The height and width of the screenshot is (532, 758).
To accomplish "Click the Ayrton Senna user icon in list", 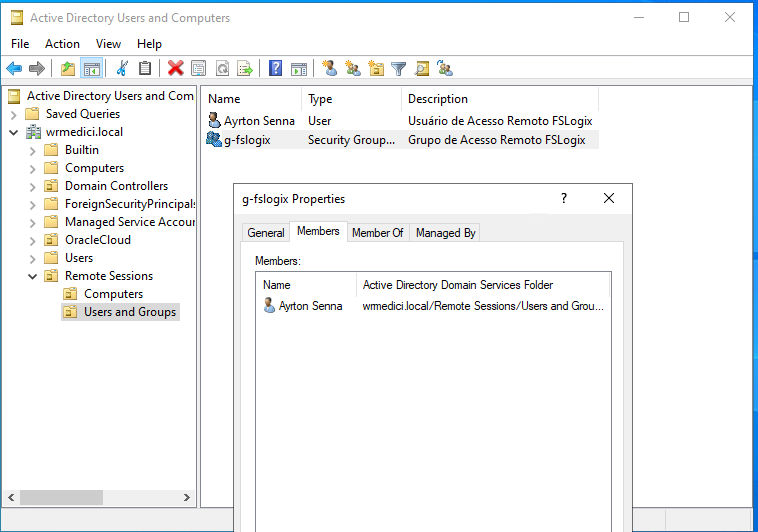I will pos(214,120).
